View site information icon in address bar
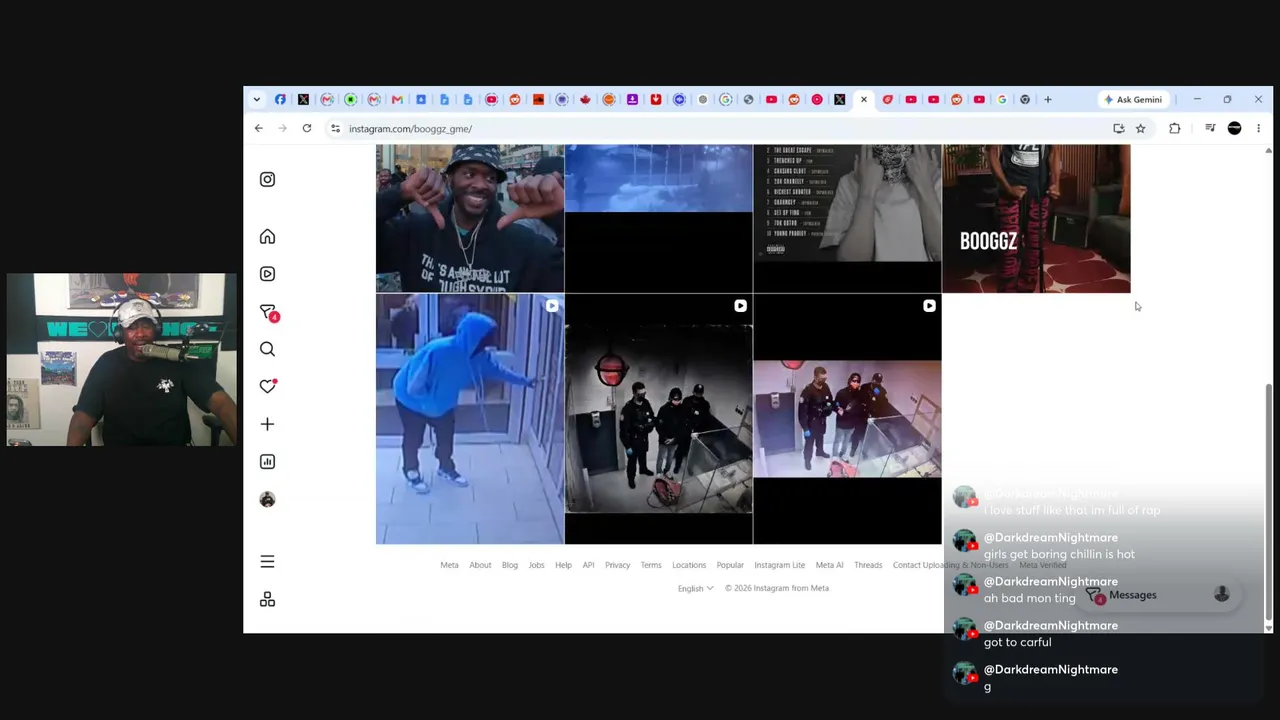The width and height of the screenshot is (1280, 720). coord(336,128)
